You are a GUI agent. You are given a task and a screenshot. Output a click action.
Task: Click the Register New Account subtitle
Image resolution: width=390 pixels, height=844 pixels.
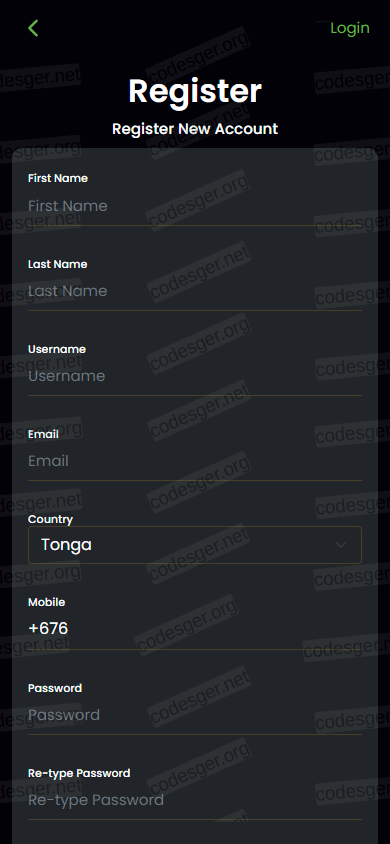click(195, 129)
